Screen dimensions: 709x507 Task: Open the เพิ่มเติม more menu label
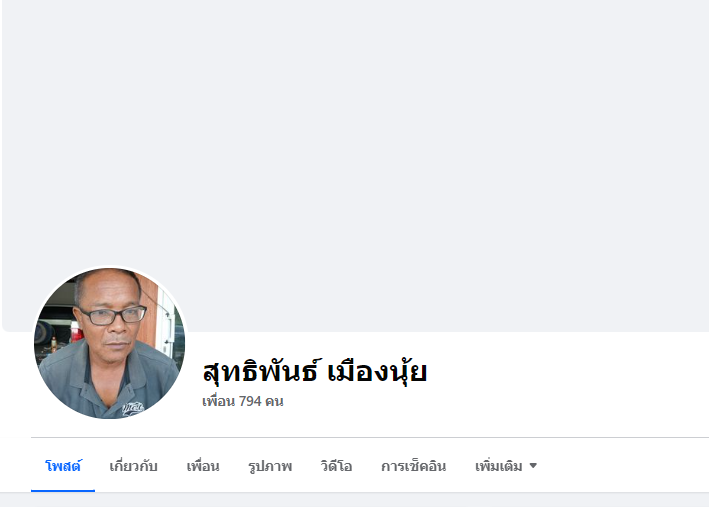point(498,466)
